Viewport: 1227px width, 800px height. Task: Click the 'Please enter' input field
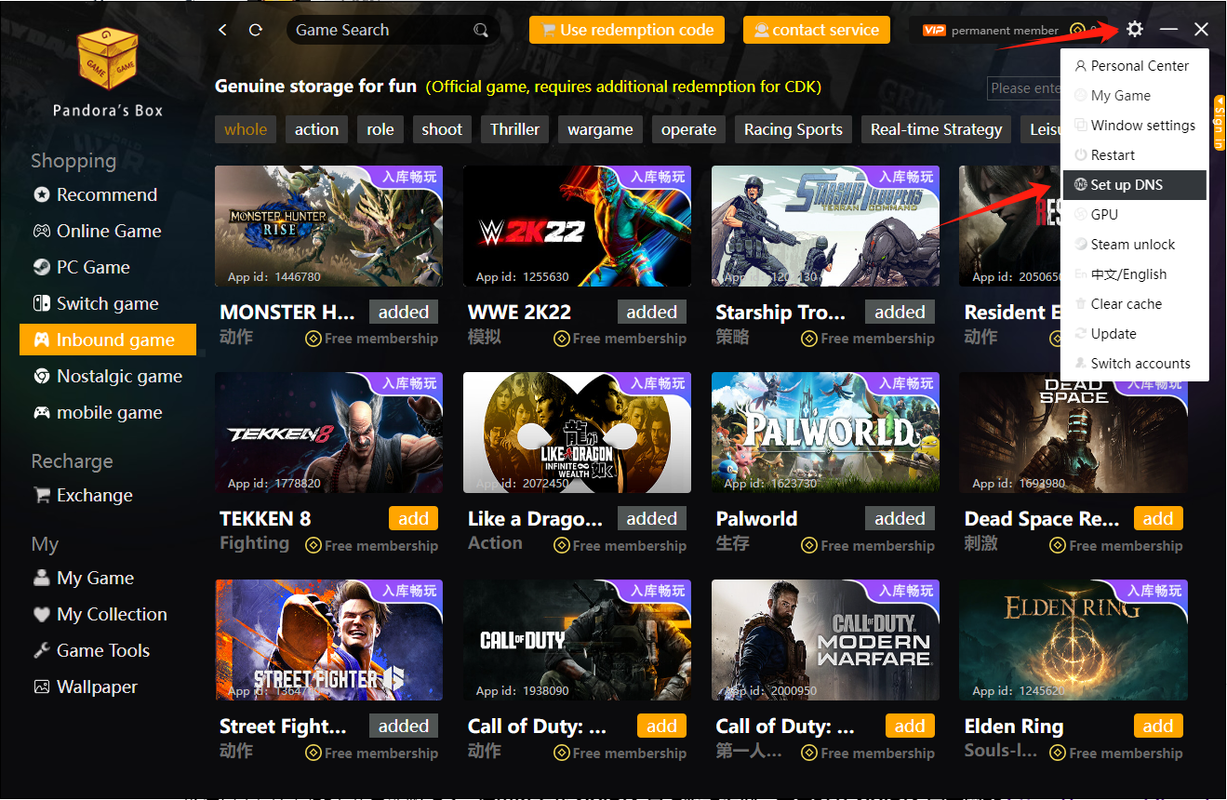pos(1024,88)
